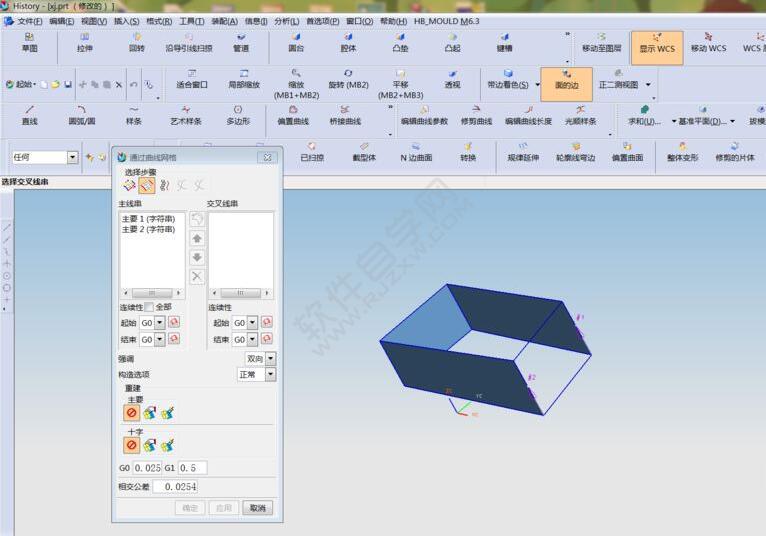Click 适合窗口 fit view
The width and height of the screenshot is (766, 536).
[x=192, y=80]
